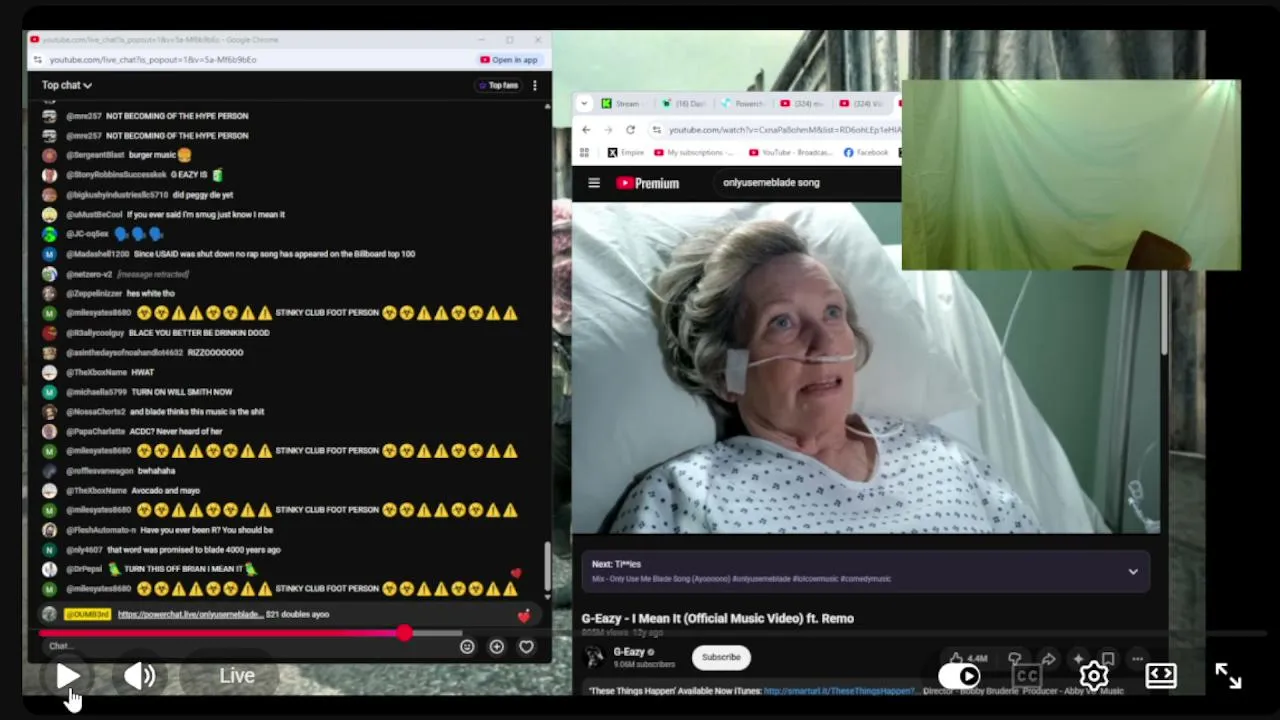Switch to the first (324) YouTube tab
1280x720 pixels.
(803, 104)
